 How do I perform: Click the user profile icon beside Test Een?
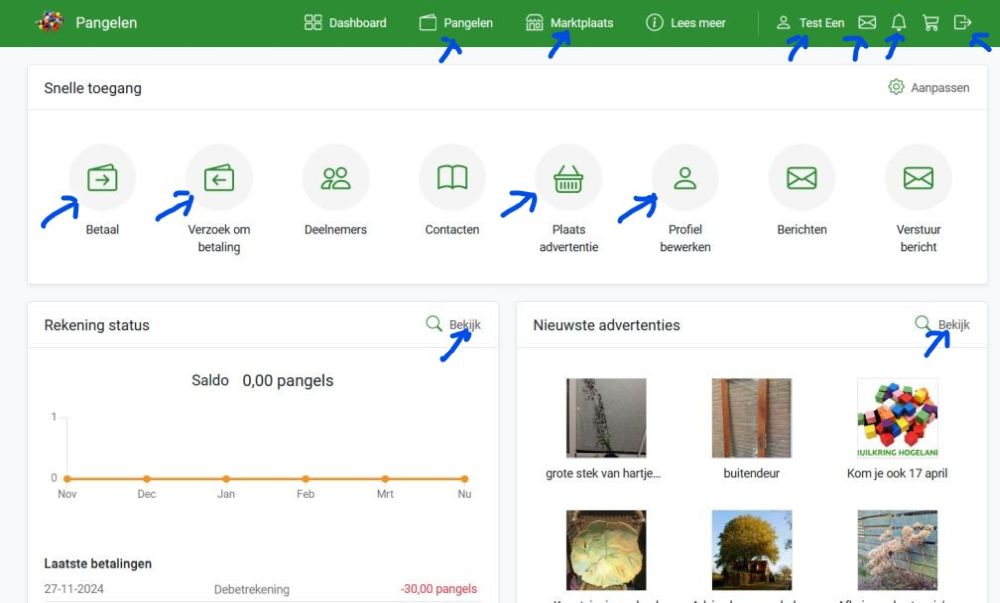point(783,23)
